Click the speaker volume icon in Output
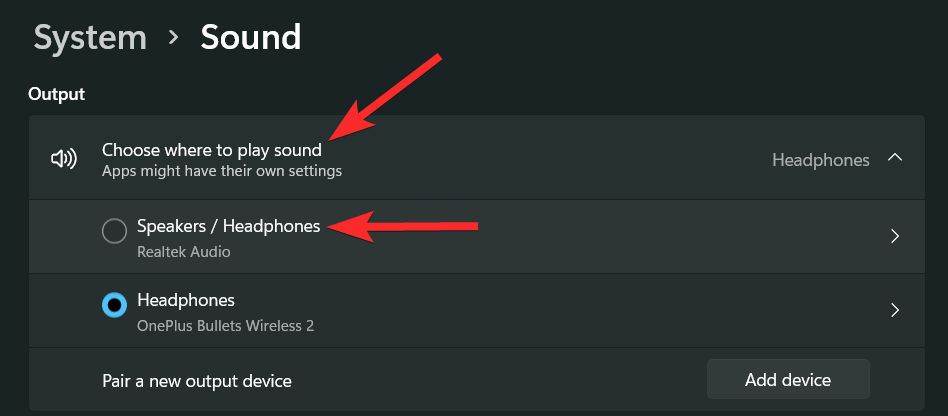Viewport: 948px width, 416px height. pyautogui.click(x=64, y=159)
